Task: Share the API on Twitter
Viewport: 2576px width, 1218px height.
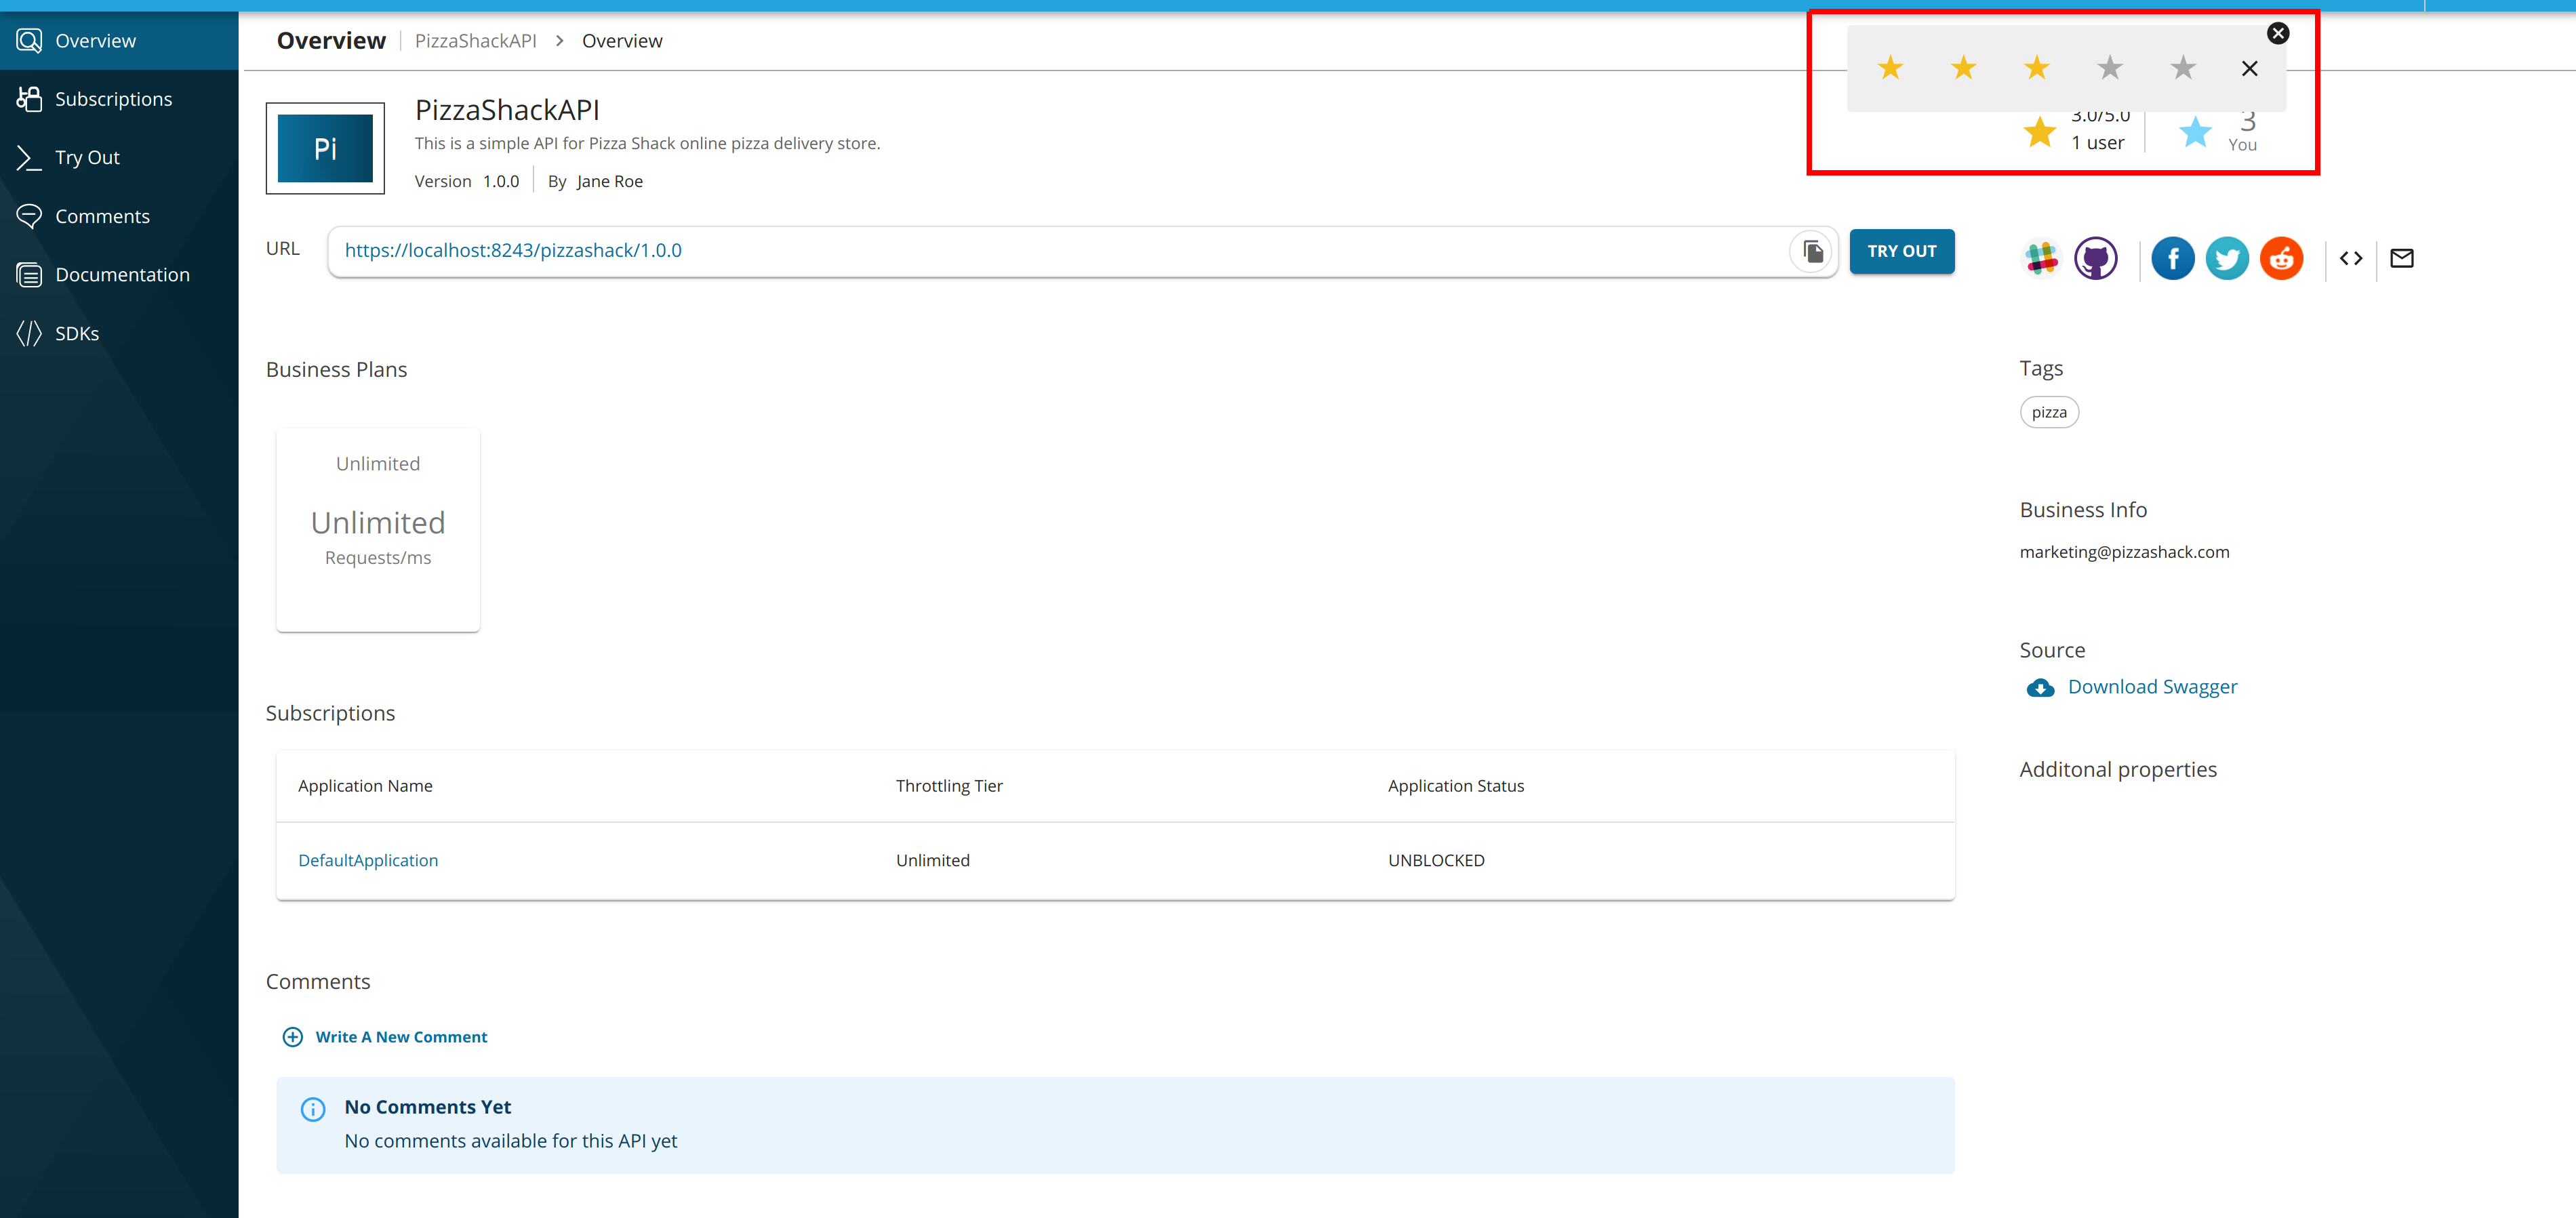Action: coord(2227,258)
